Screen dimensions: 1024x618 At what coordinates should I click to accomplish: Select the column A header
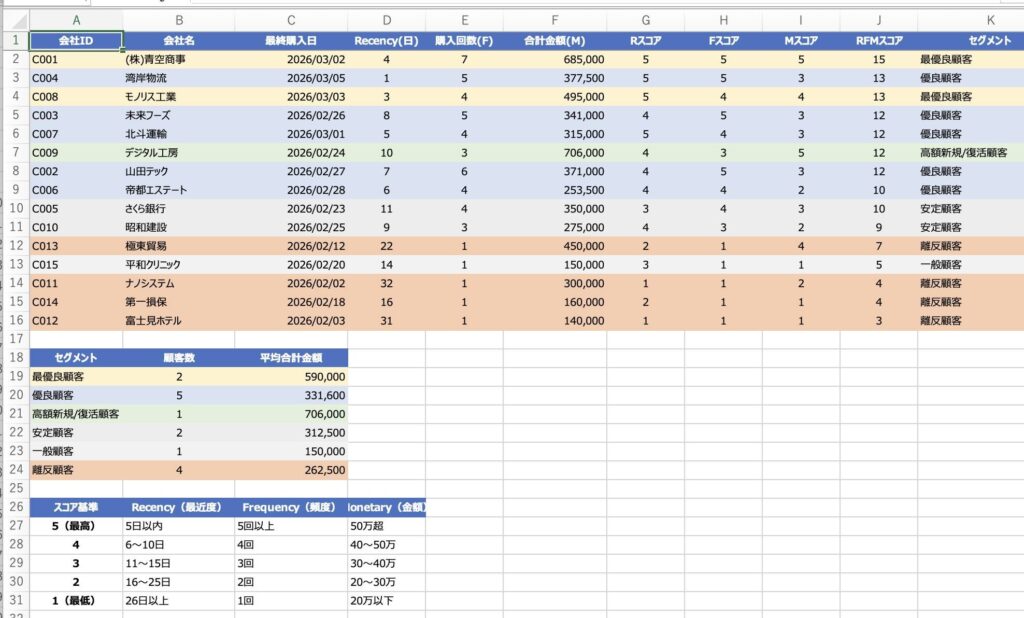76,20
